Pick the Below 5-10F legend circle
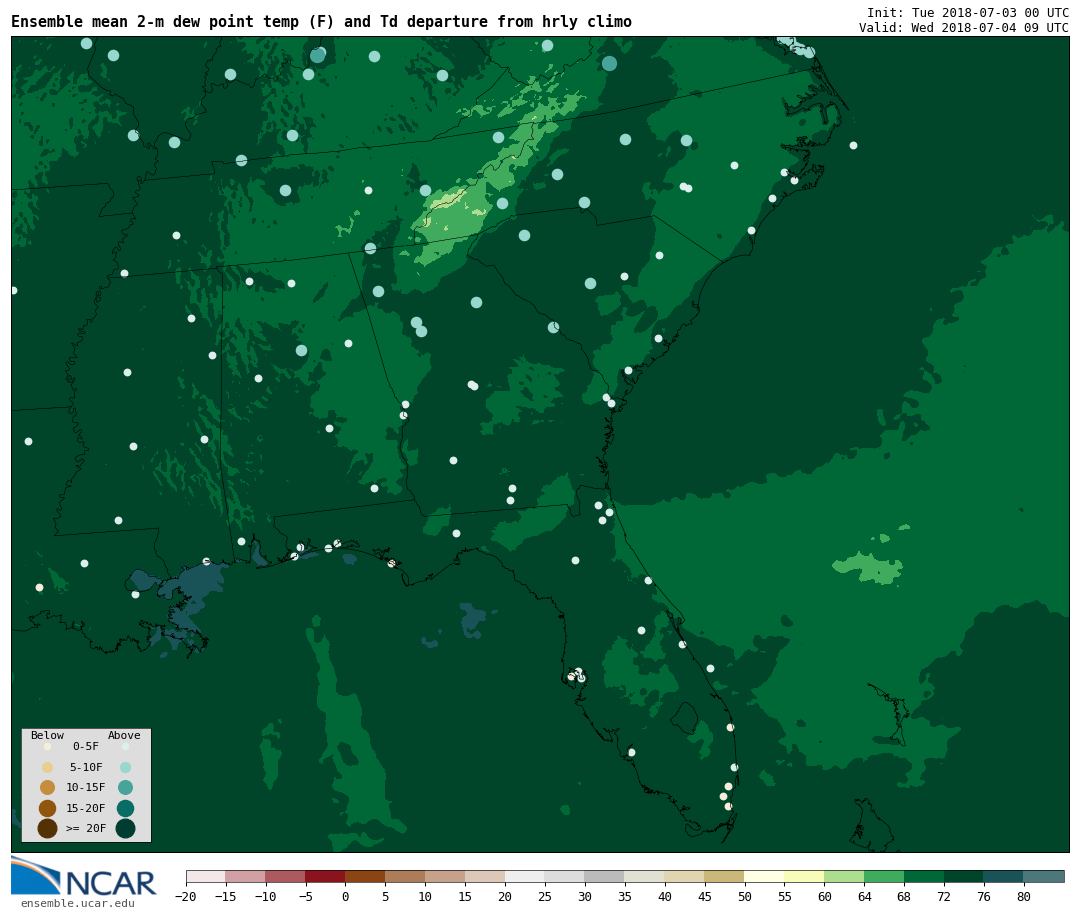The width and height of the screenshot is (1080, 915). tap(47, 767)
